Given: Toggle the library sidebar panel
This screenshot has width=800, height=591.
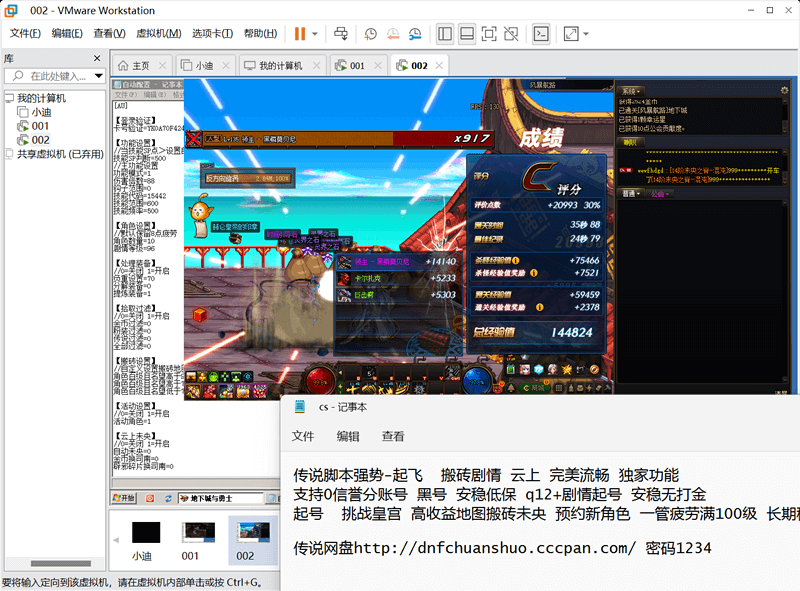Looking at the screenshot, I should click(x=445, y=34).
